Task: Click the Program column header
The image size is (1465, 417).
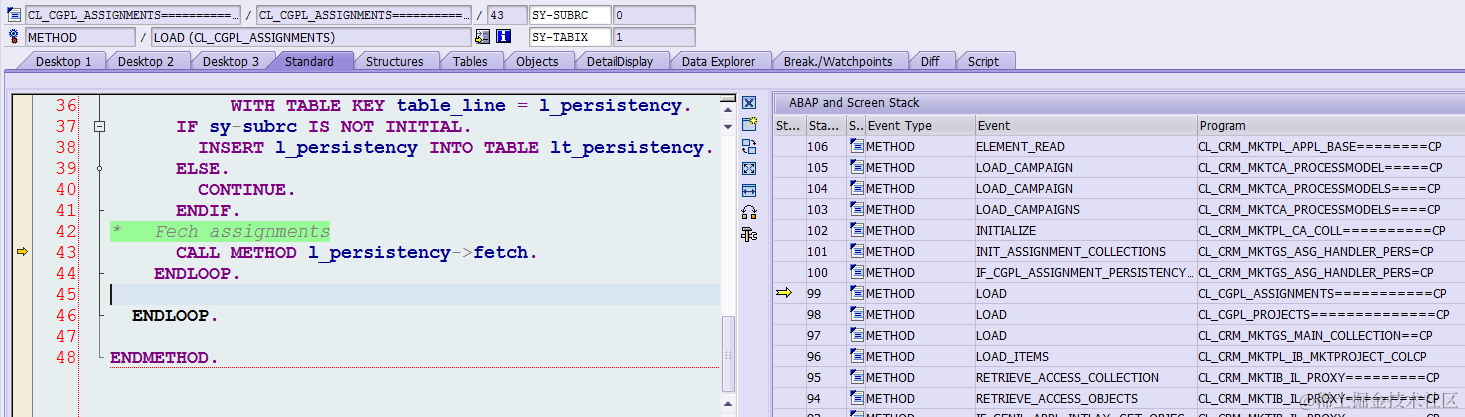Action: coord(1330,126)
